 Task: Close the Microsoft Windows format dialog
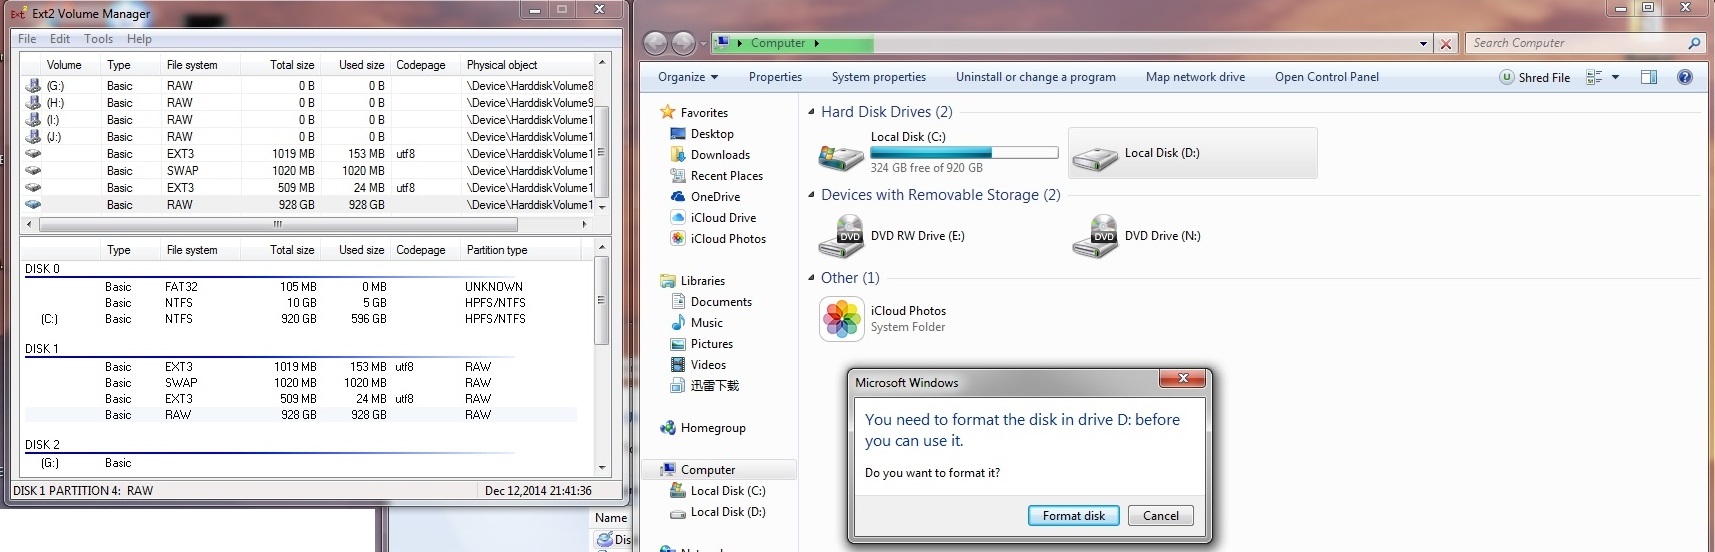1183,378
